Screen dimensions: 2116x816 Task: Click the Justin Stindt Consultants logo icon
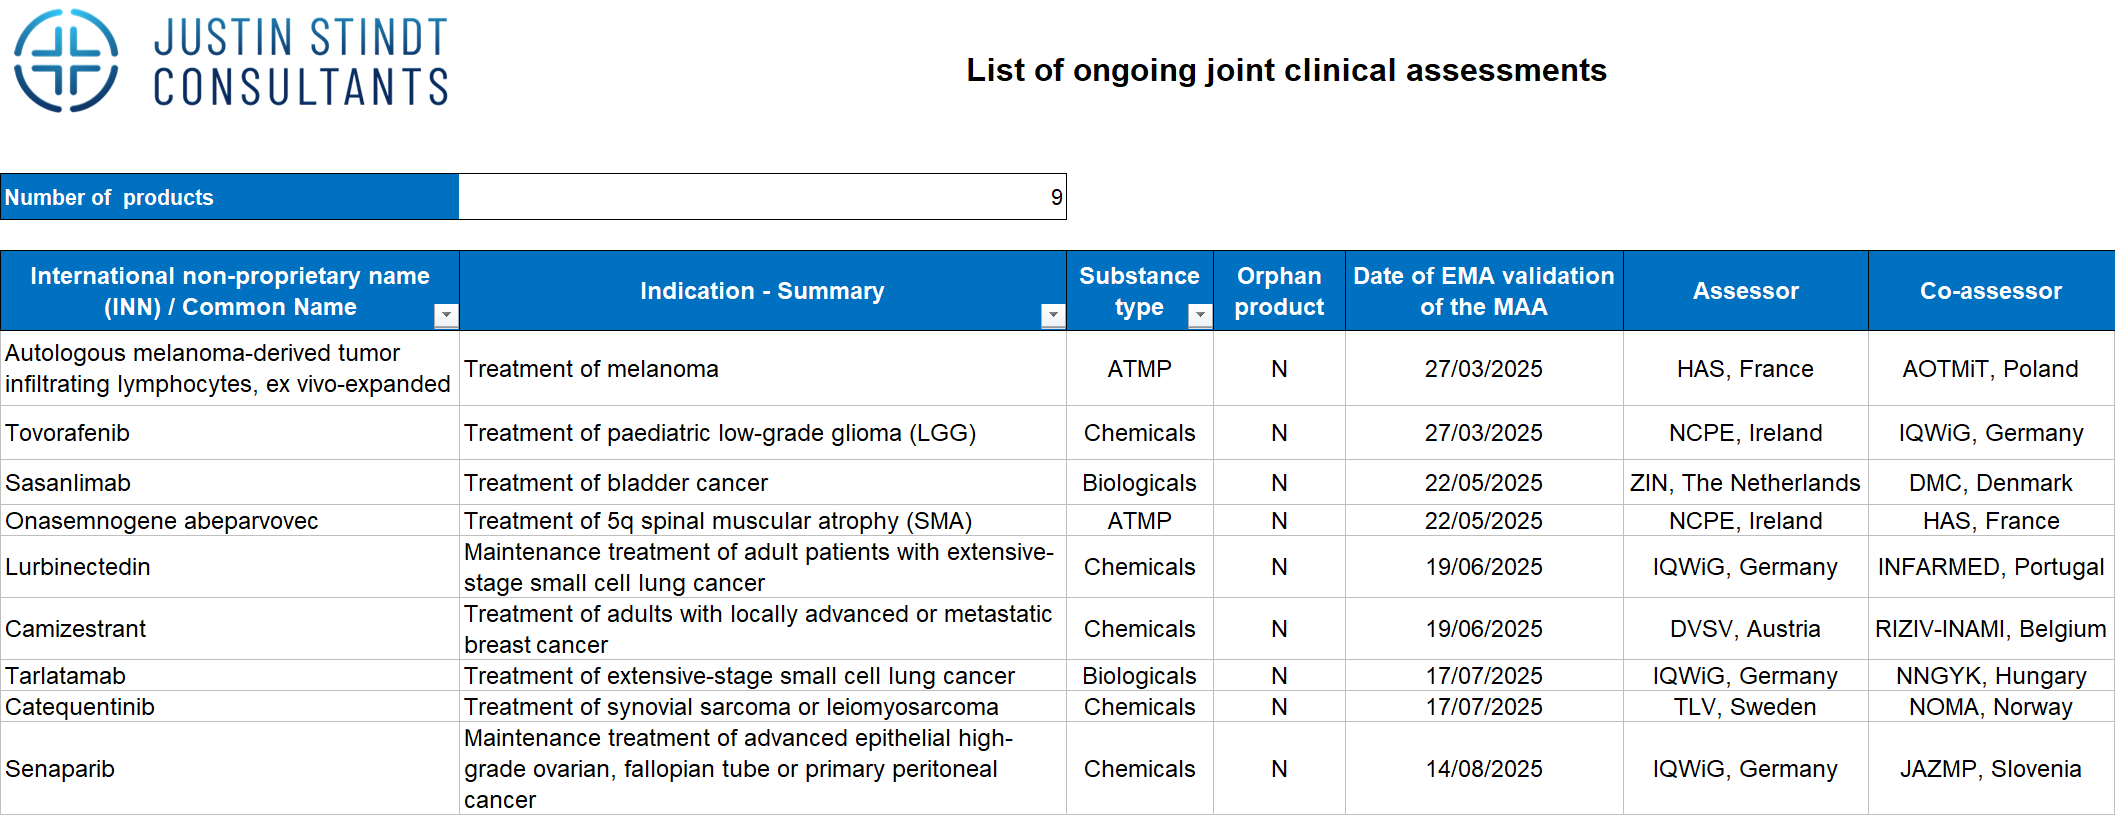(66, 61)
